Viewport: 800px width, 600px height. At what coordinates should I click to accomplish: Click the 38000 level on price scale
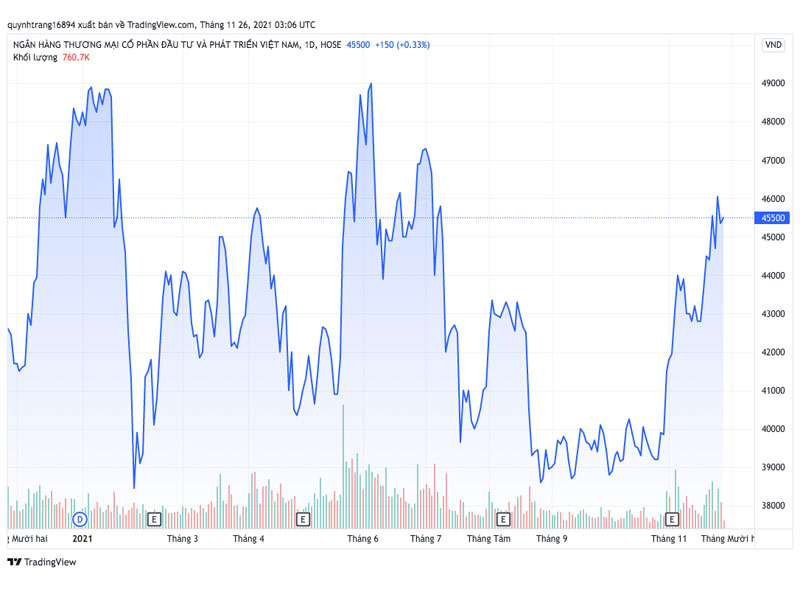[x=772, y=506]
